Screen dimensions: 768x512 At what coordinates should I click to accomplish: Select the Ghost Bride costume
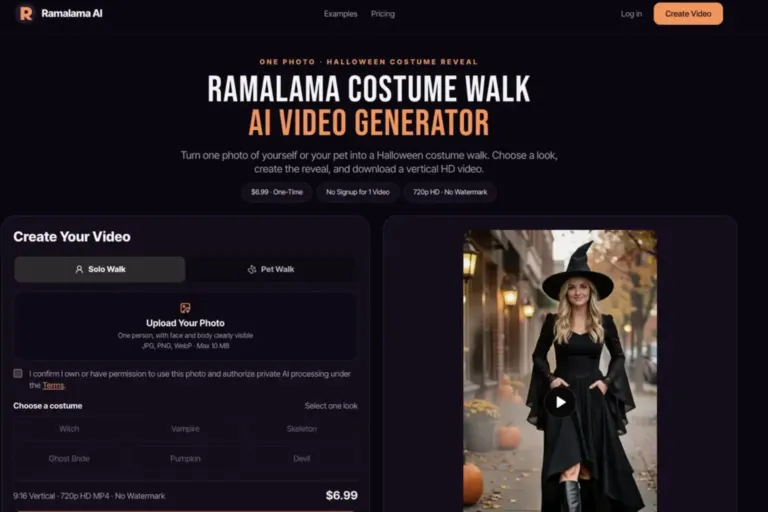[x=69, y=459]
